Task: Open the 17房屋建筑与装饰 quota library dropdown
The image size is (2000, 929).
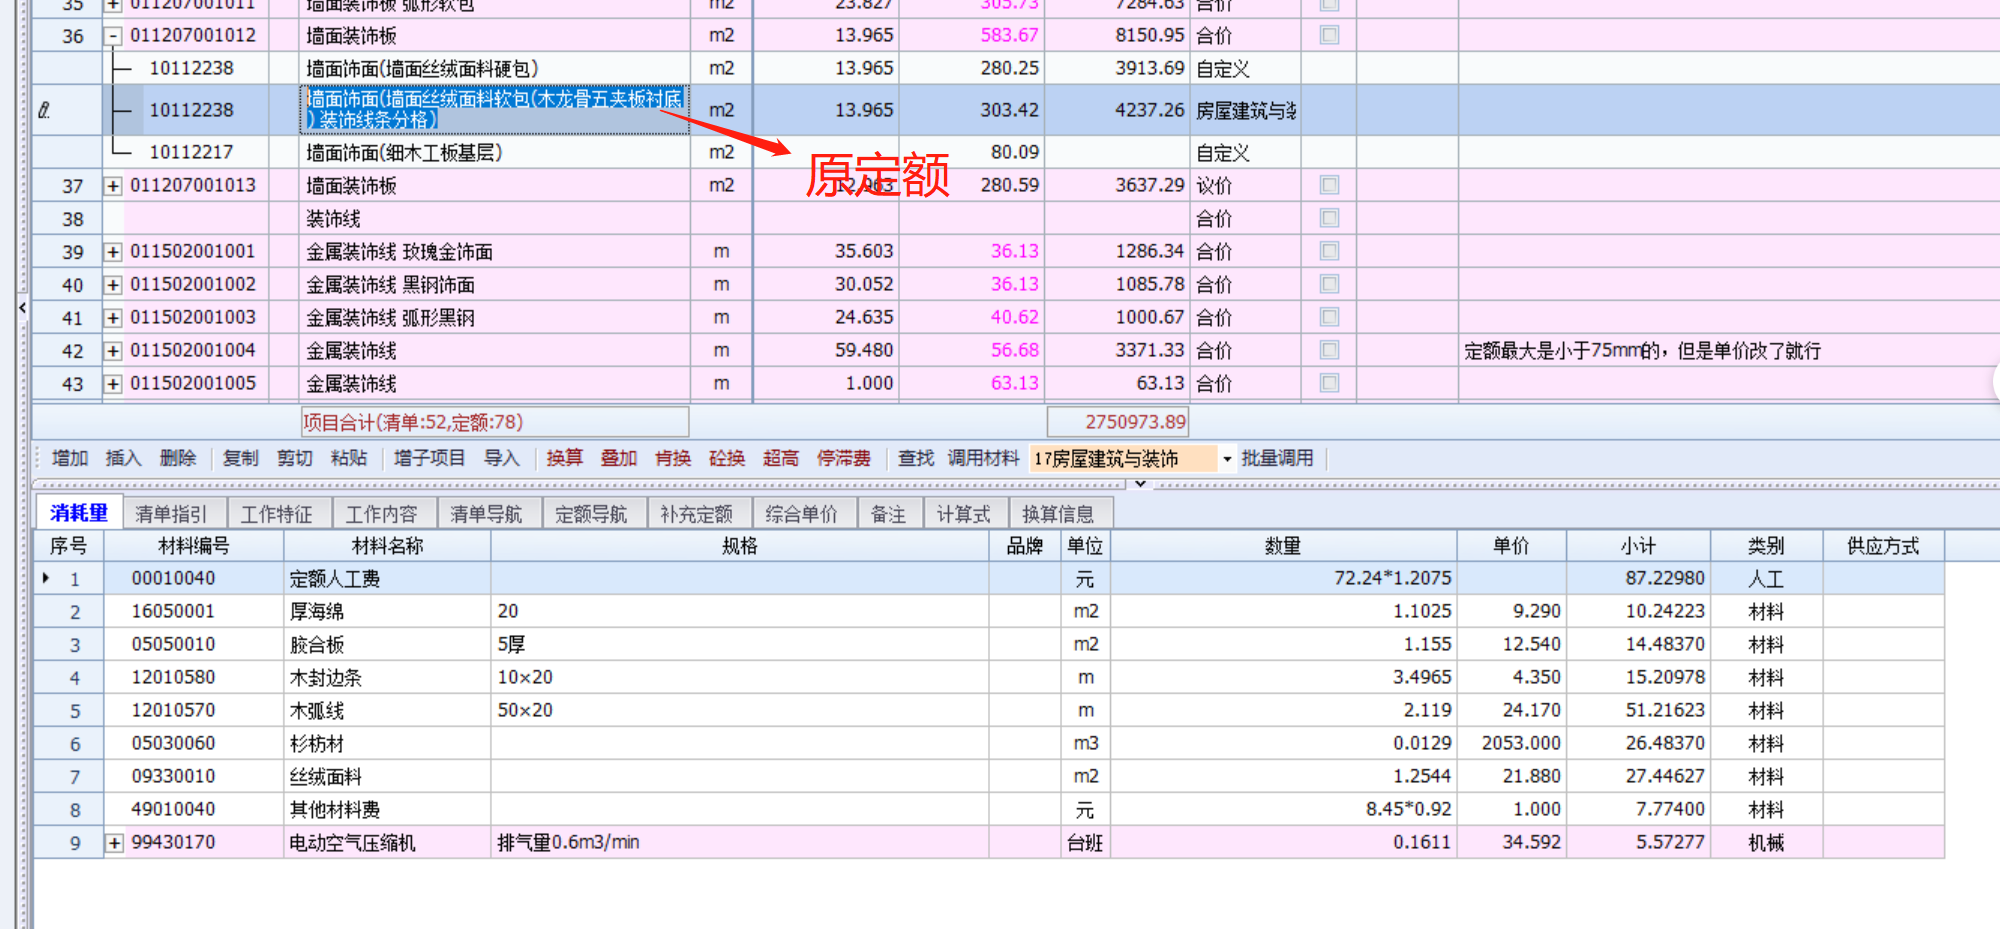Action: 1227,459
